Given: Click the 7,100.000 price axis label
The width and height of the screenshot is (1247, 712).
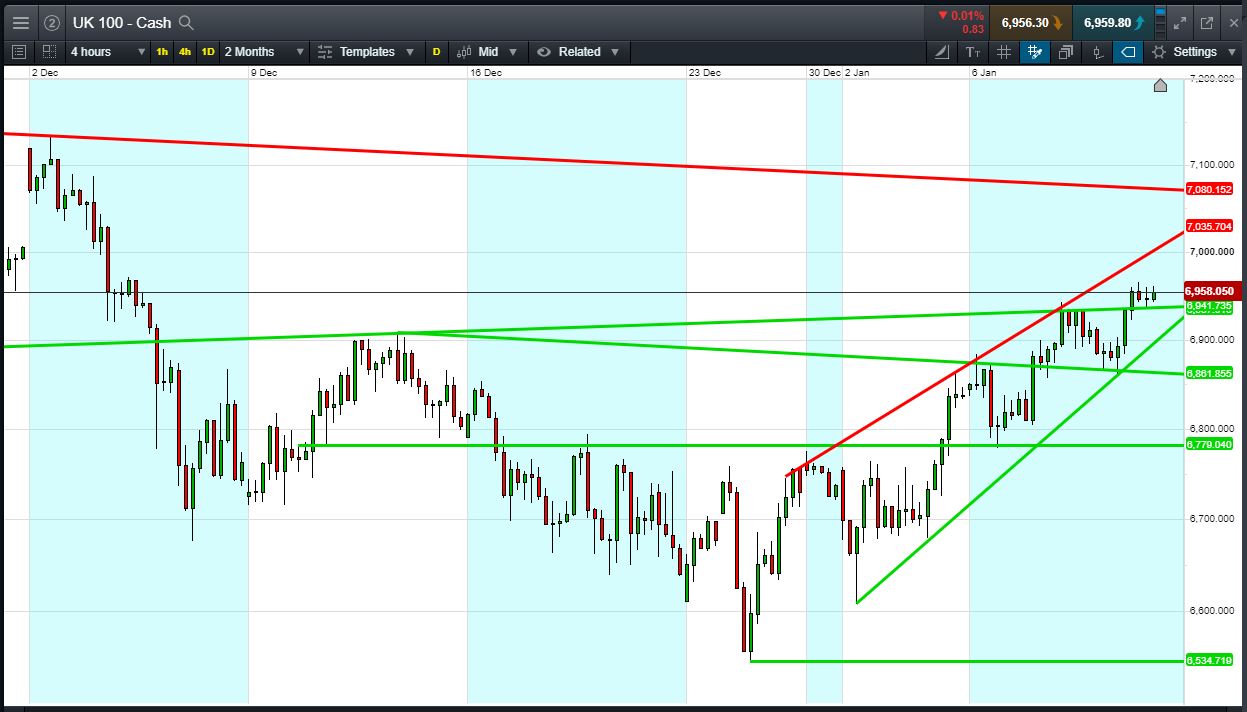Looking at the screenshot, I should point(1211,164).
